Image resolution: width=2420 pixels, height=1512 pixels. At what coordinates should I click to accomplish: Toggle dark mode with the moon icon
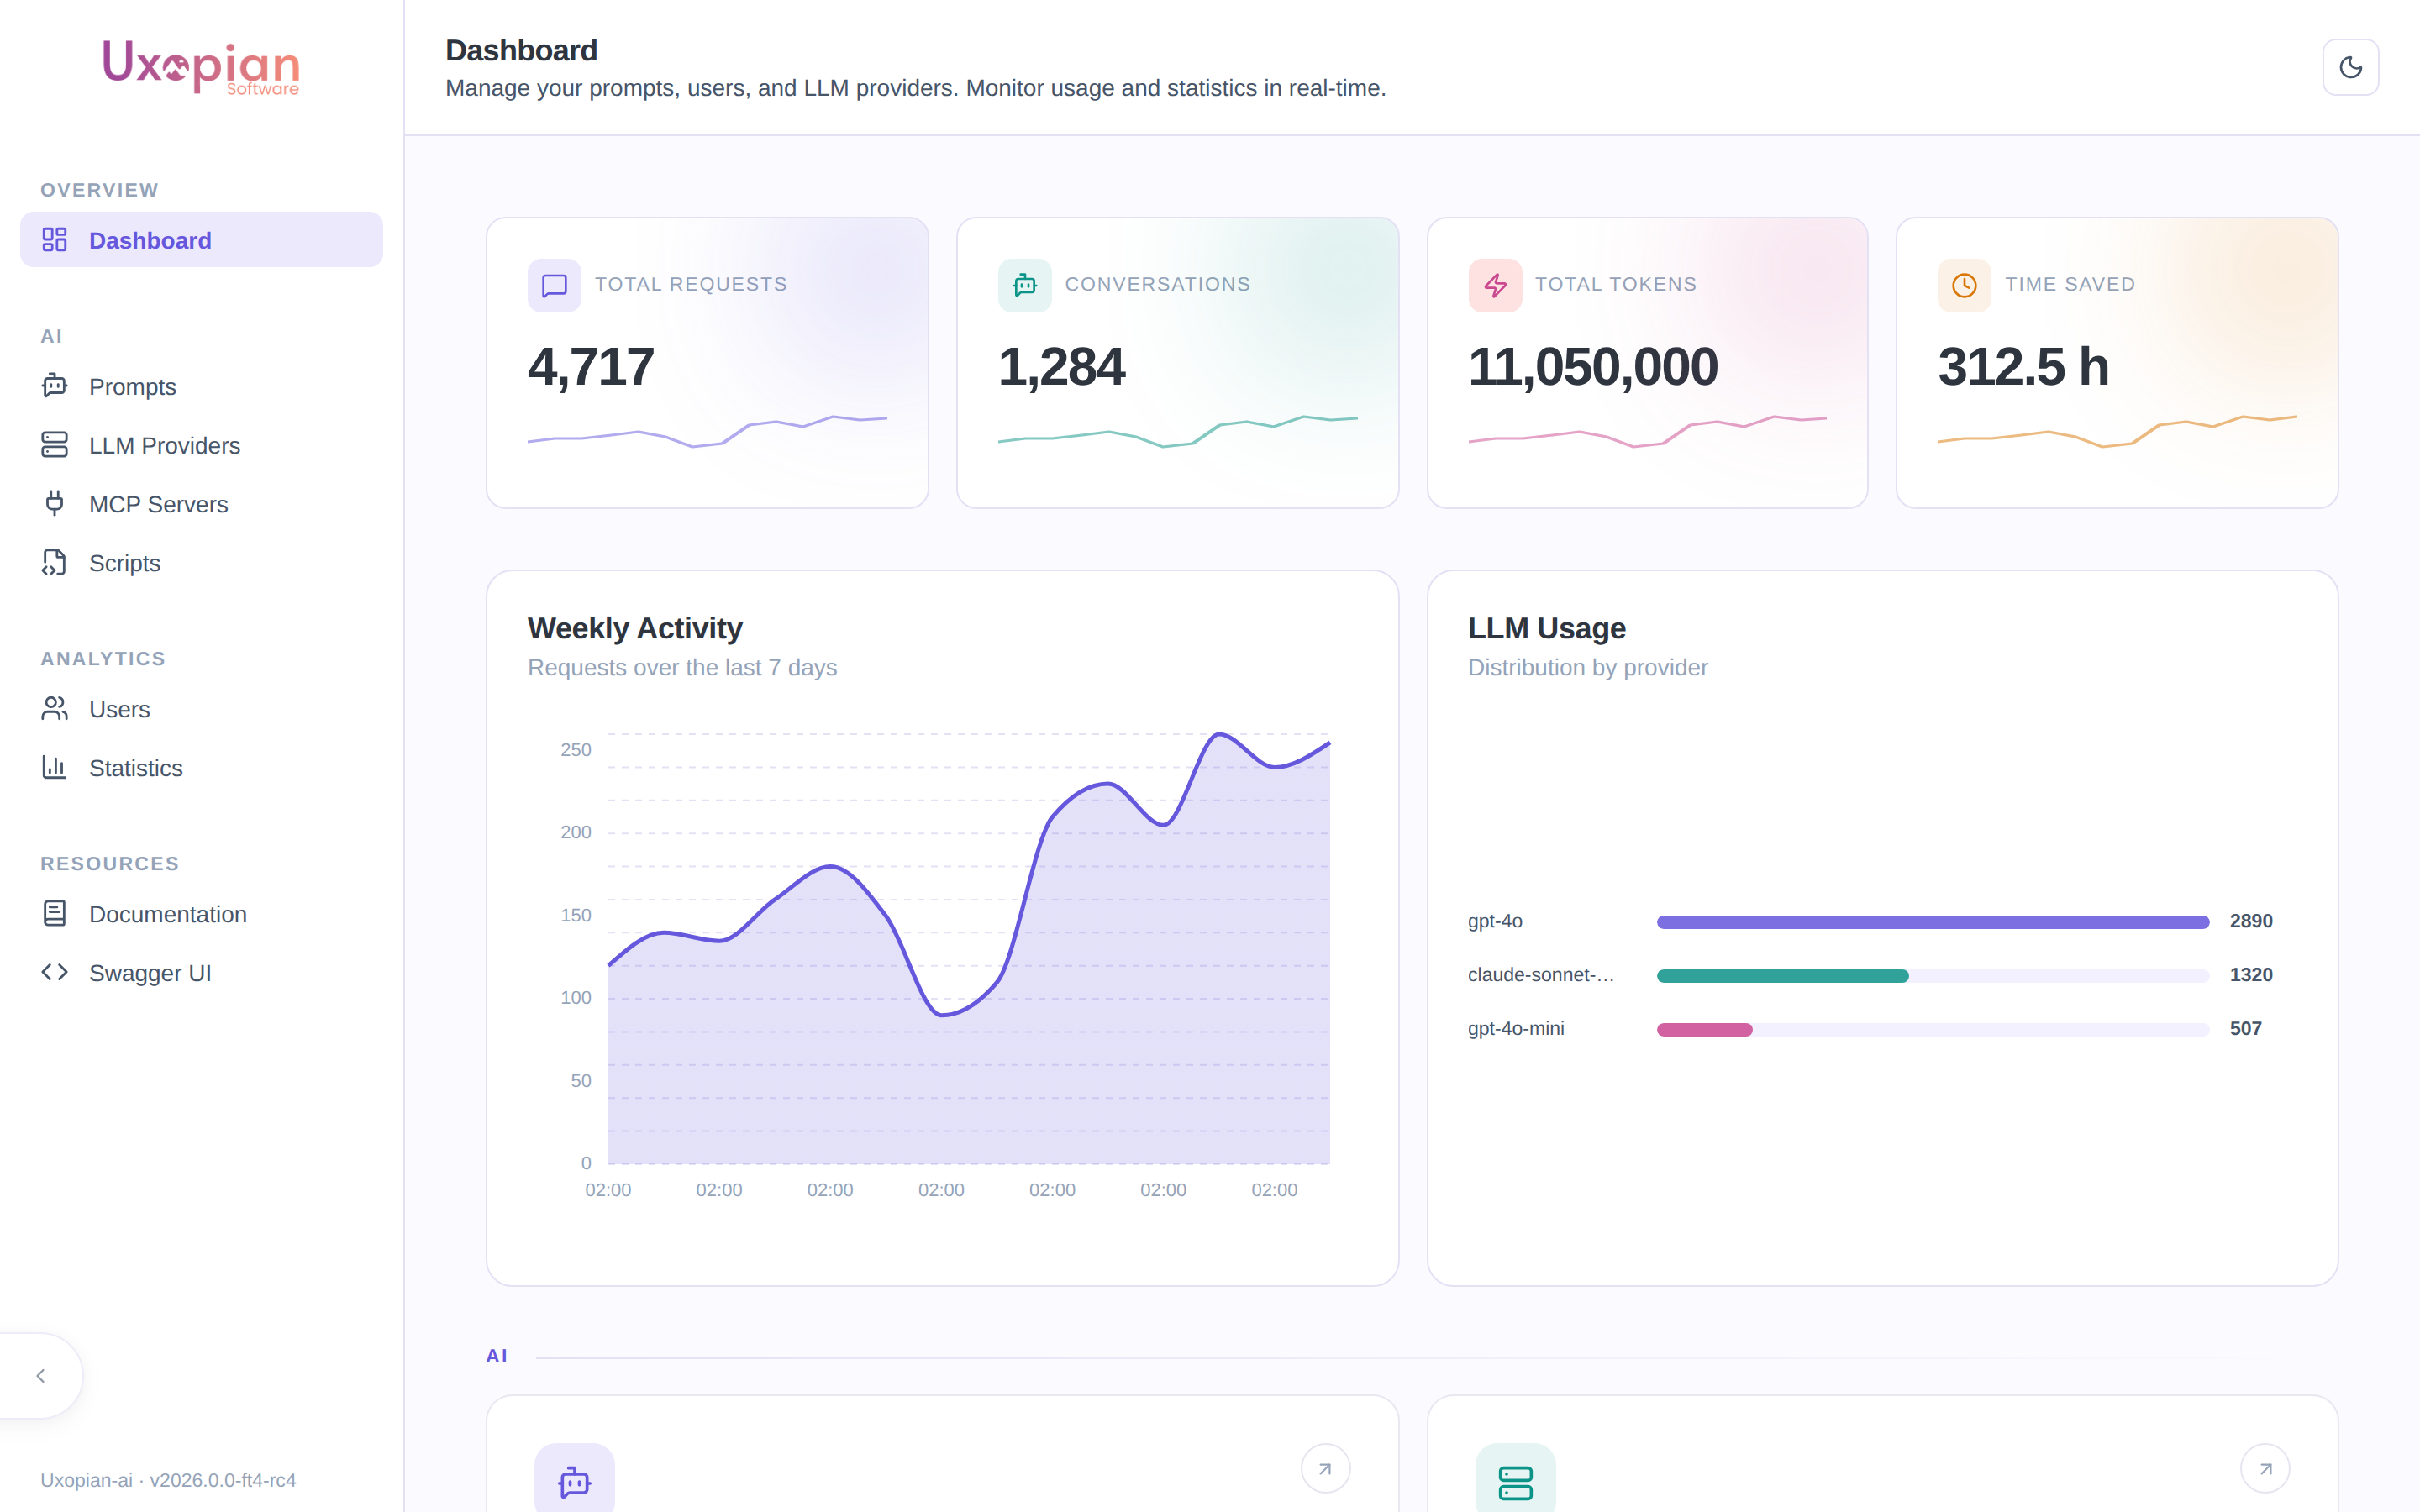tap(2350, 67)
